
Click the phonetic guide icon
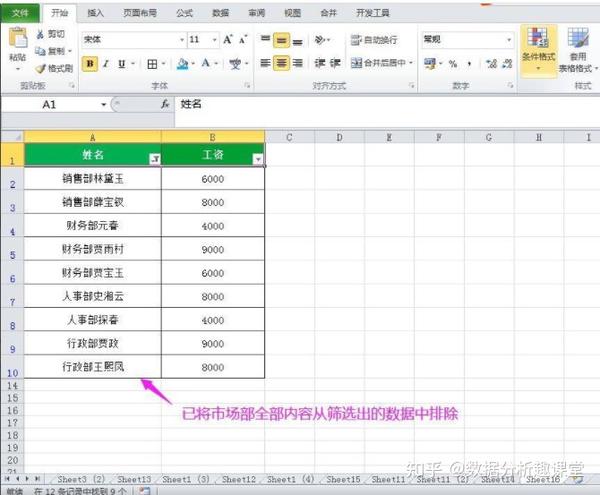[x=235, y=64]
